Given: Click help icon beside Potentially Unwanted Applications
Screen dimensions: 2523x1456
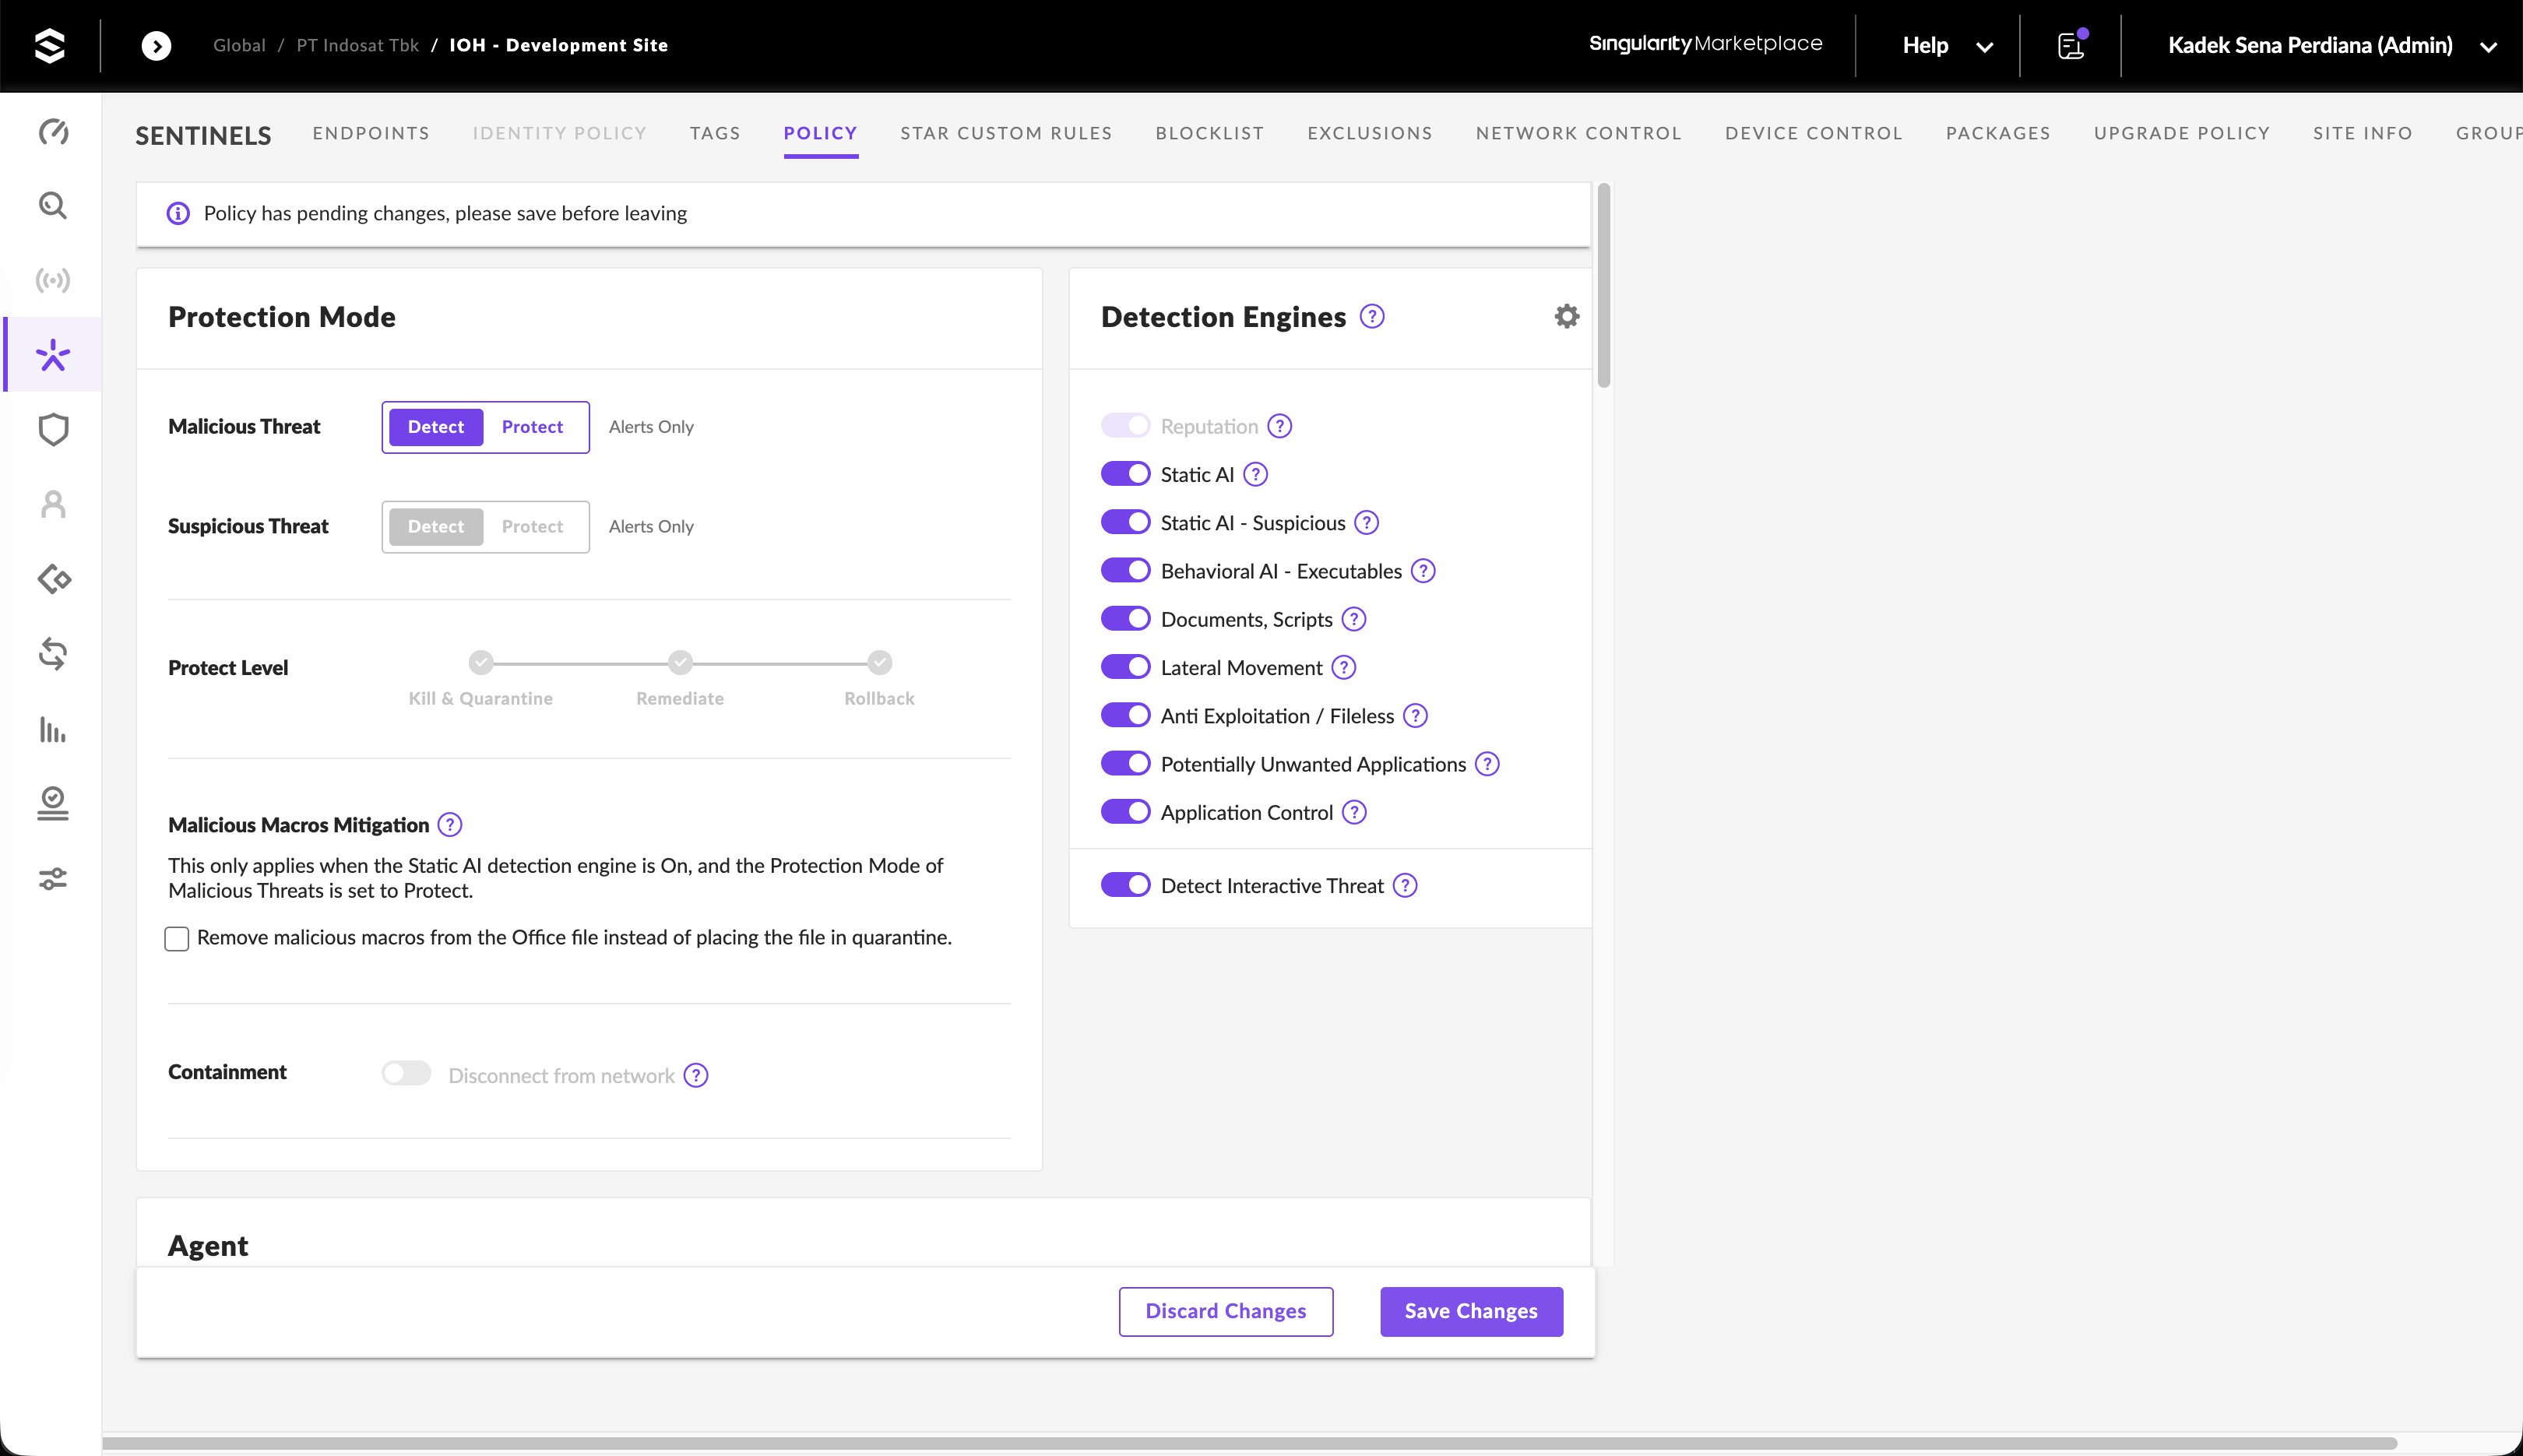Looking at the screenshot, I should 1488,765.
